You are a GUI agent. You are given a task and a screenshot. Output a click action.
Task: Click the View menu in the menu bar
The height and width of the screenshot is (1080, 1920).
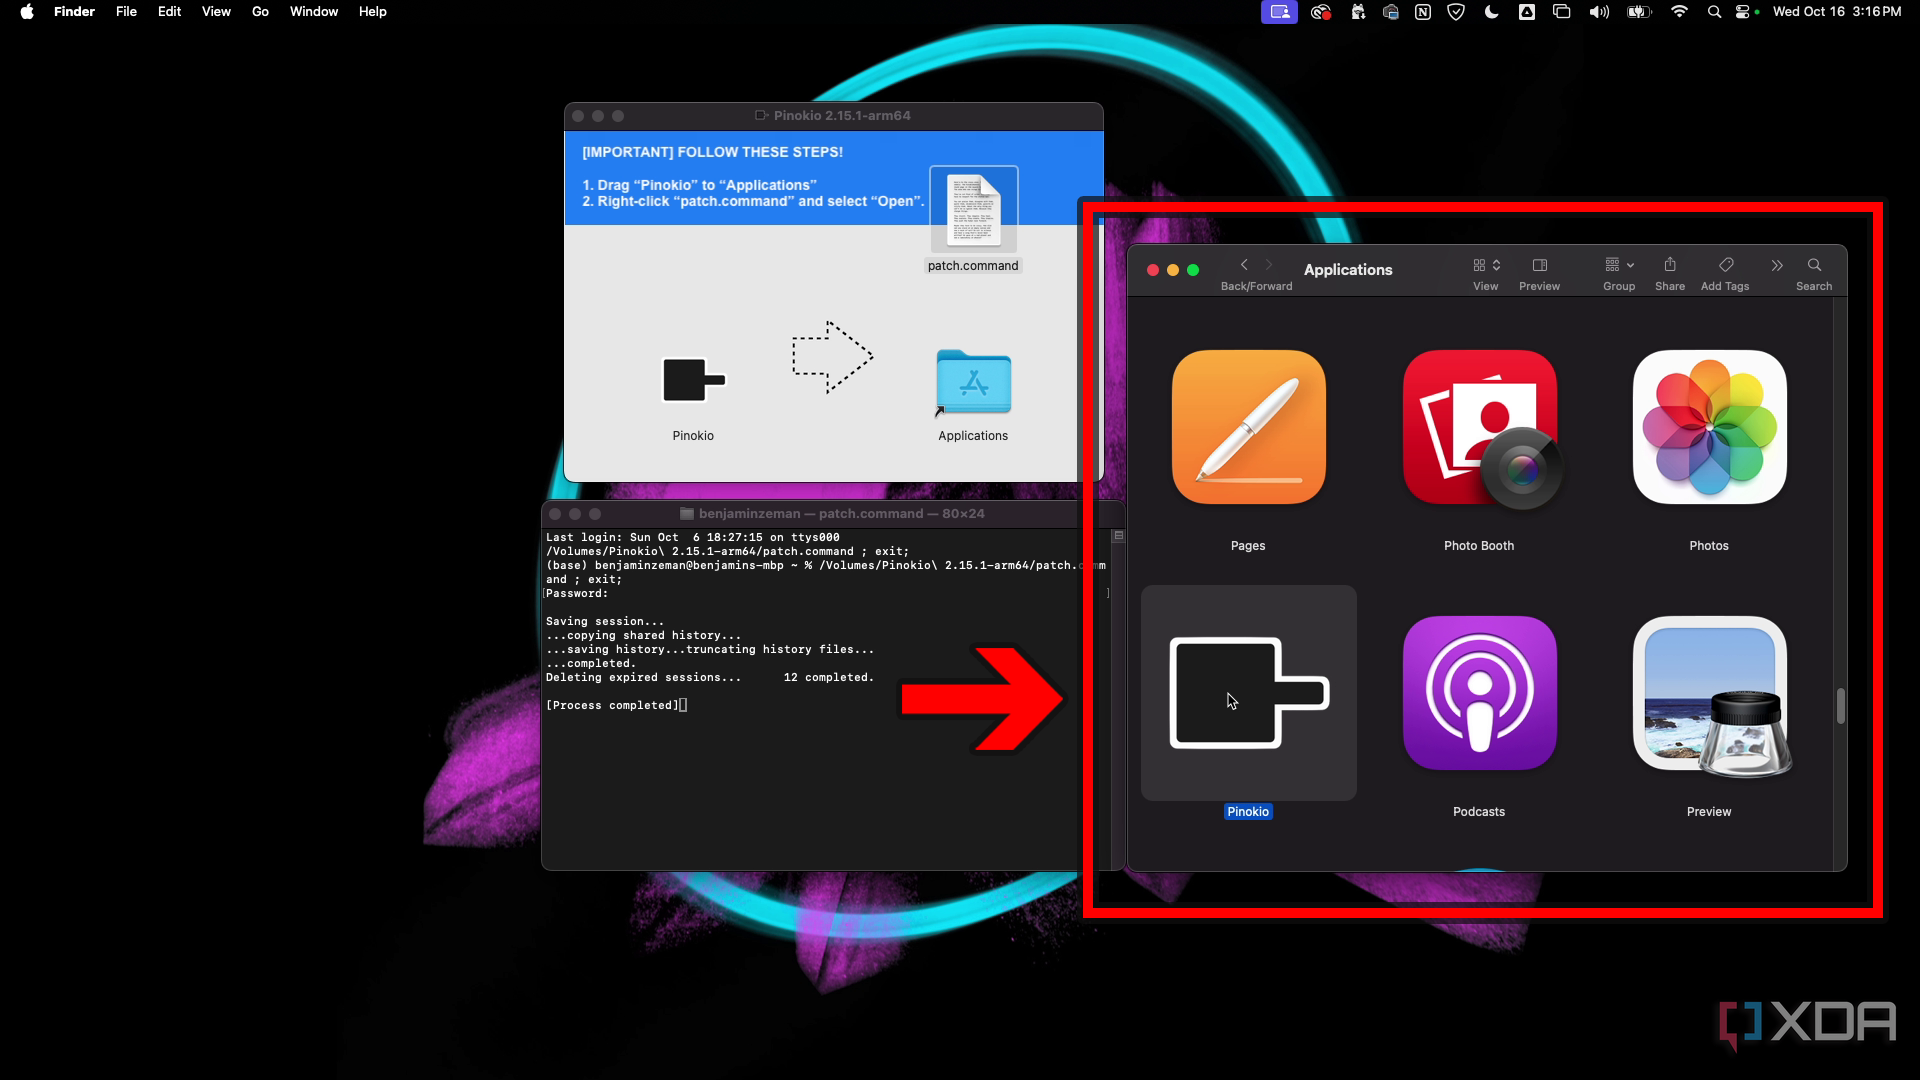point(215,11)
